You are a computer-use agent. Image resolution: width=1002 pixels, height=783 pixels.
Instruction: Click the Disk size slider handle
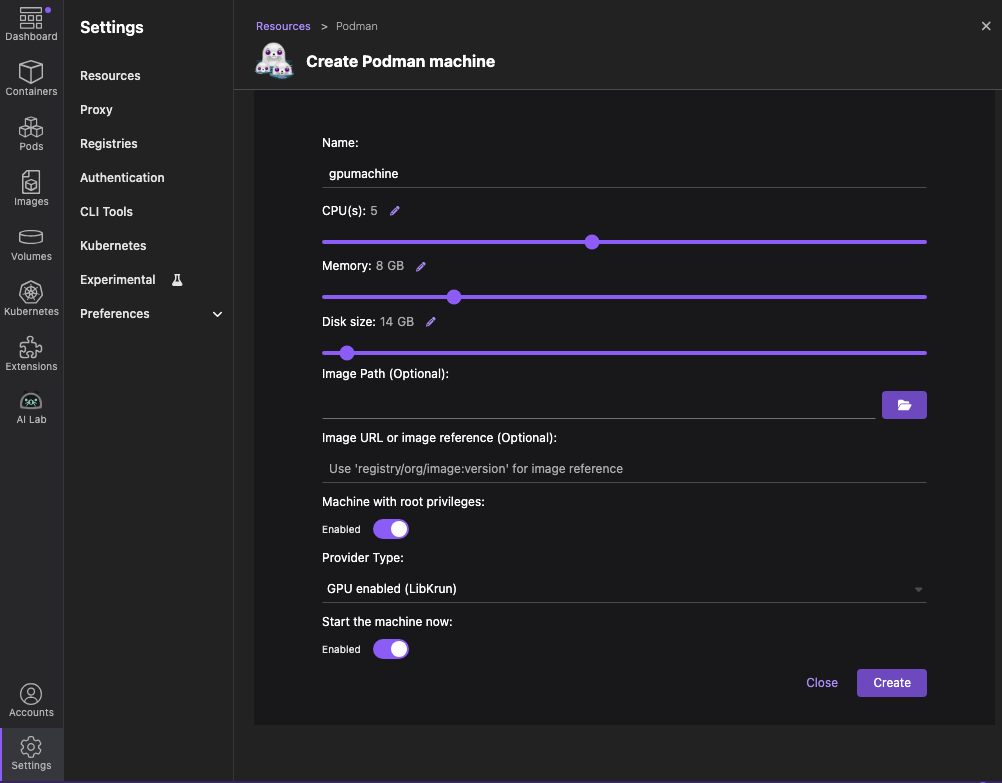(x=346, y=353)
